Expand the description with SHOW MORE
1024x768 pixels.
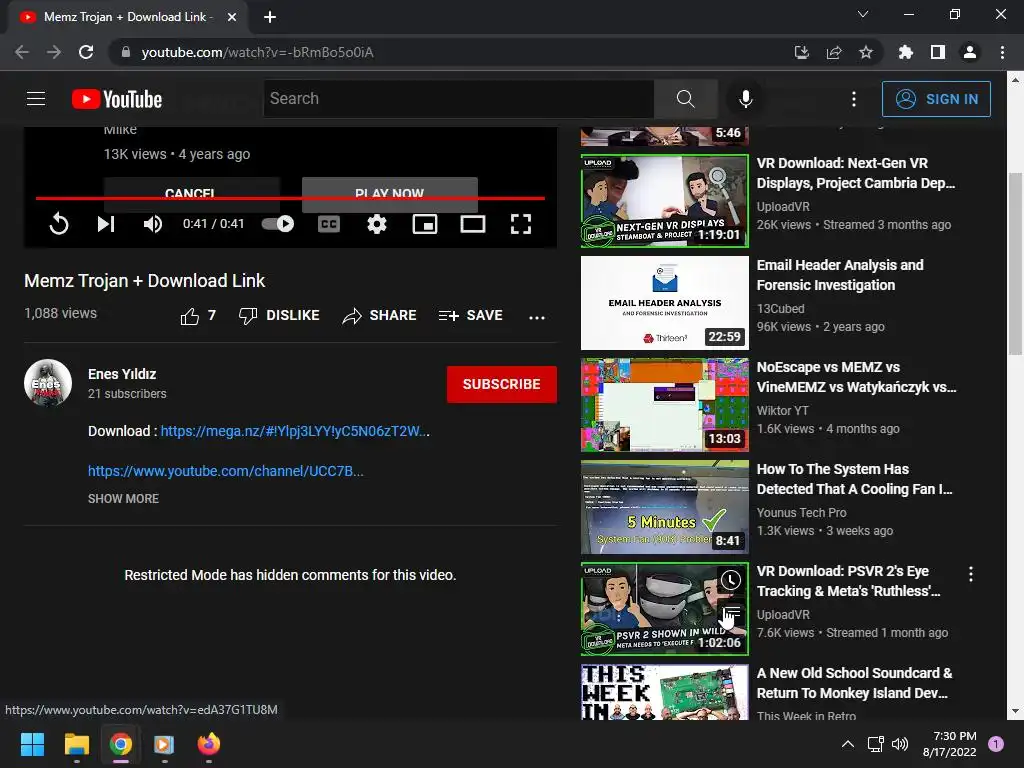(x=123, y=498)
